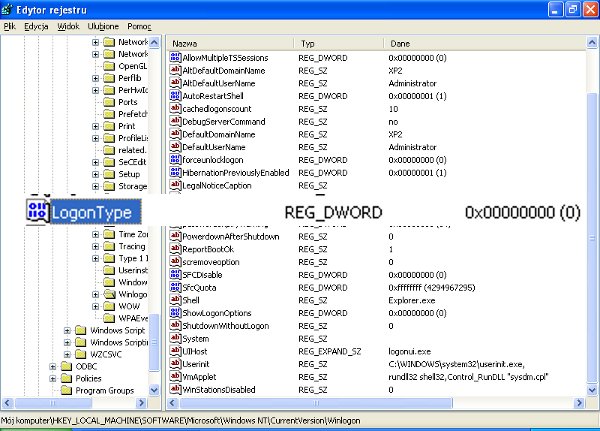Select the open Winlogon folder icon
Screen dimensions: 600x431
[x=109, y=294]
